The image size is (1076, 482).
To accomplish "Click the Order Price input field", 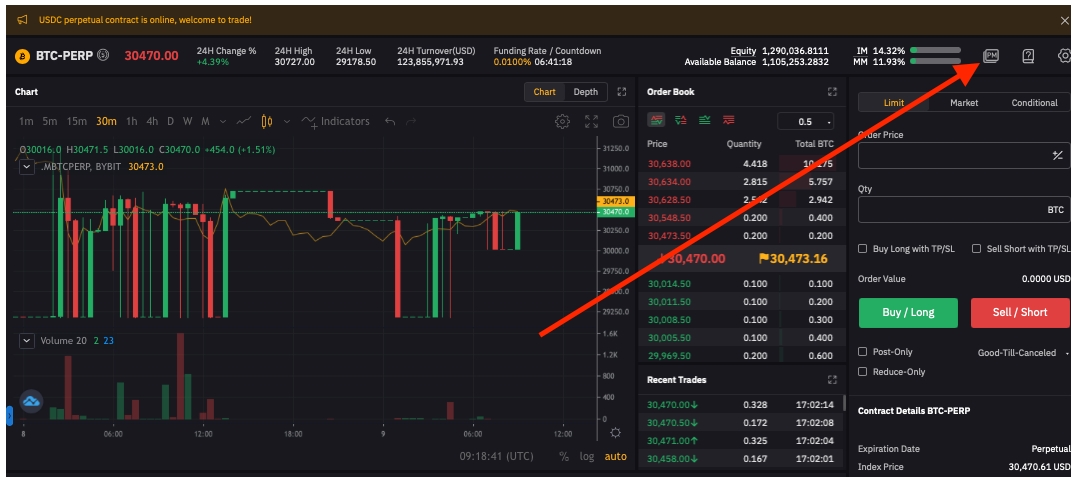I will [950, 156].
